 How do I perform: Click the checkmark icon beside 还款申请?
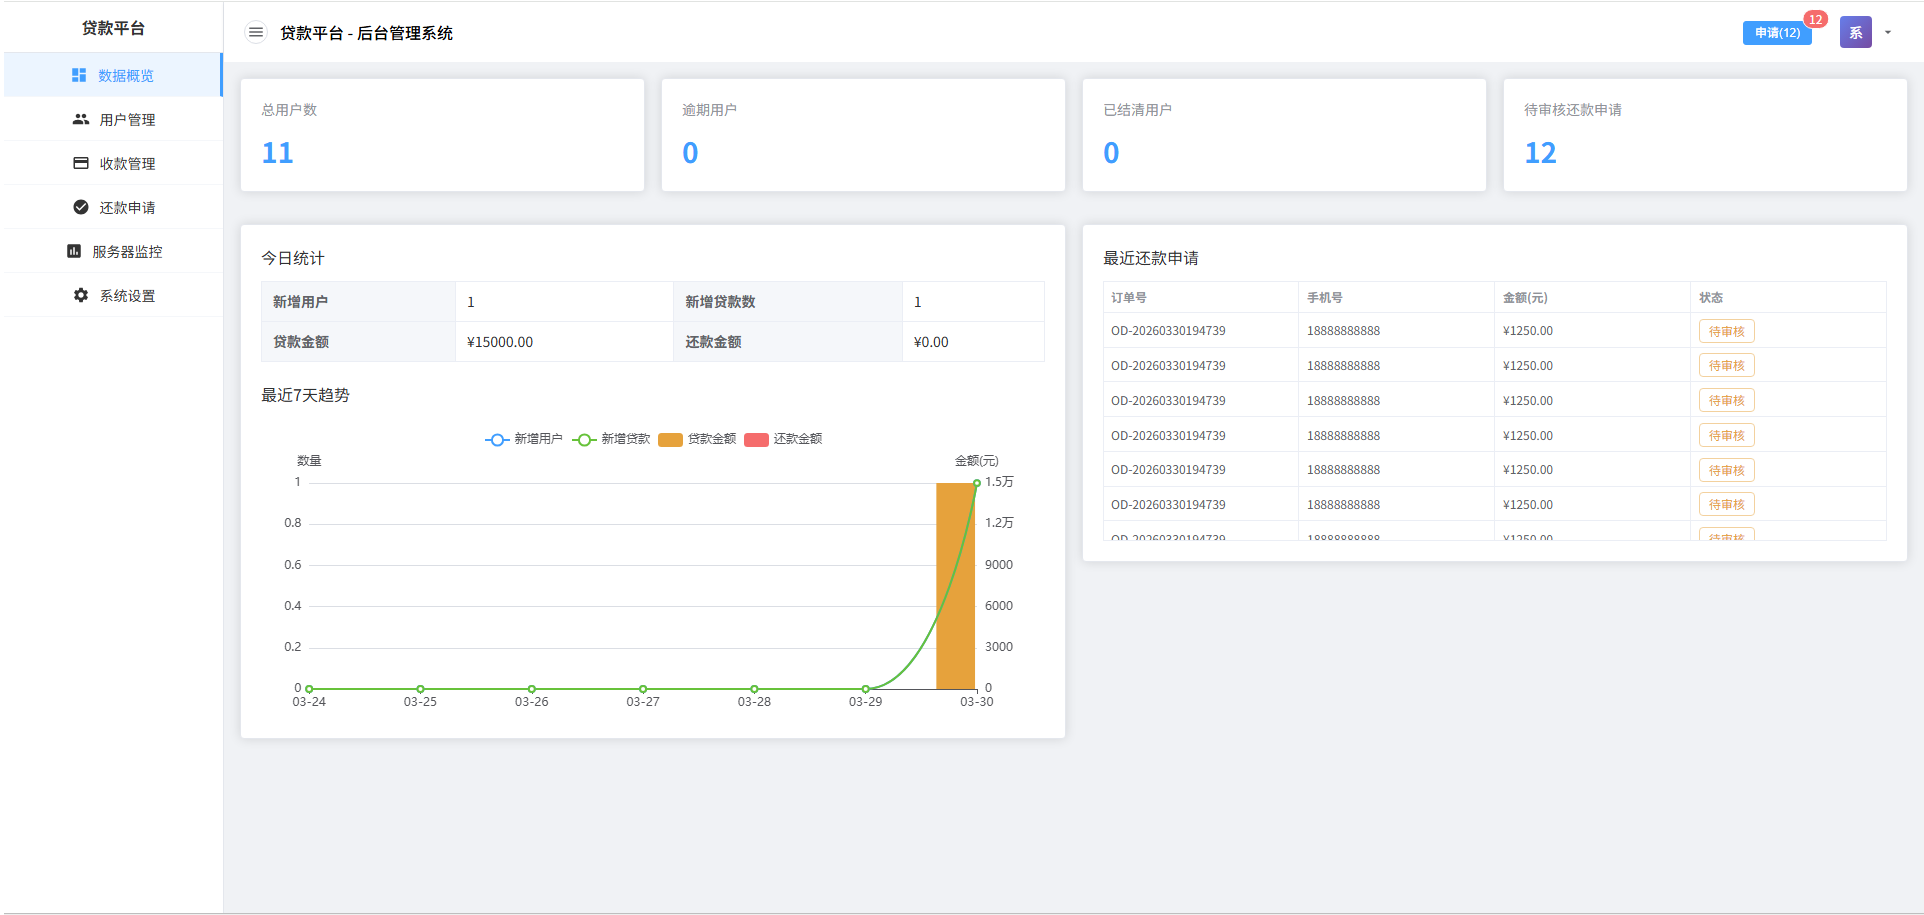coord(81,208)
